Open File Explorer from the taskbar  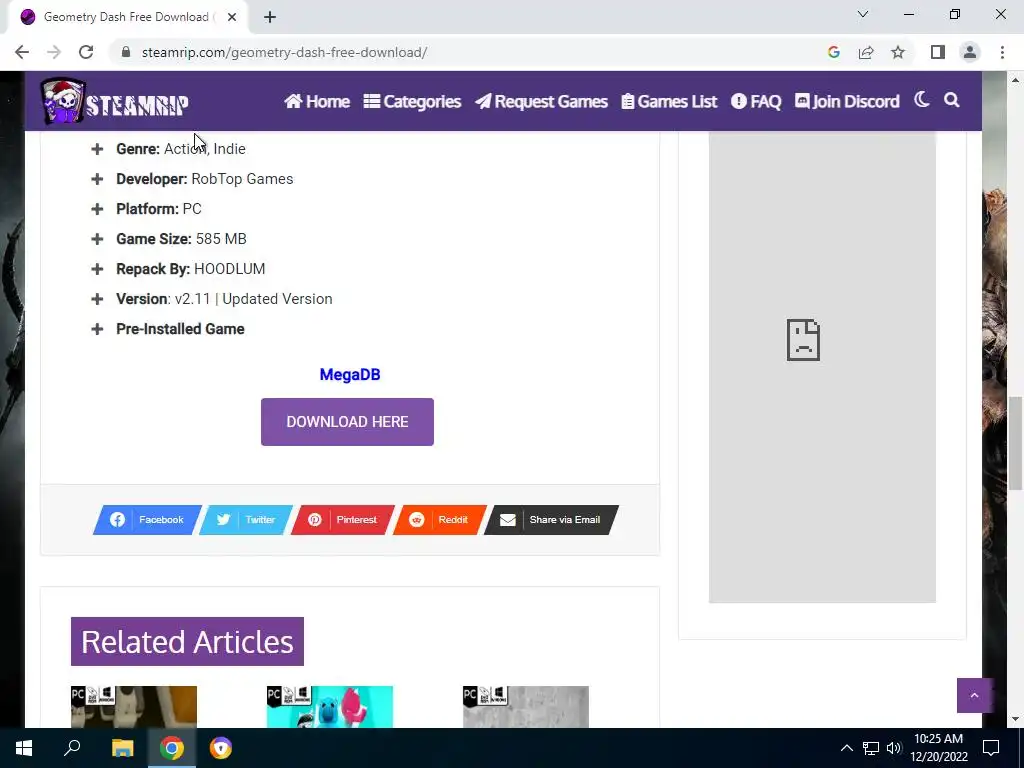click(122, 748)
